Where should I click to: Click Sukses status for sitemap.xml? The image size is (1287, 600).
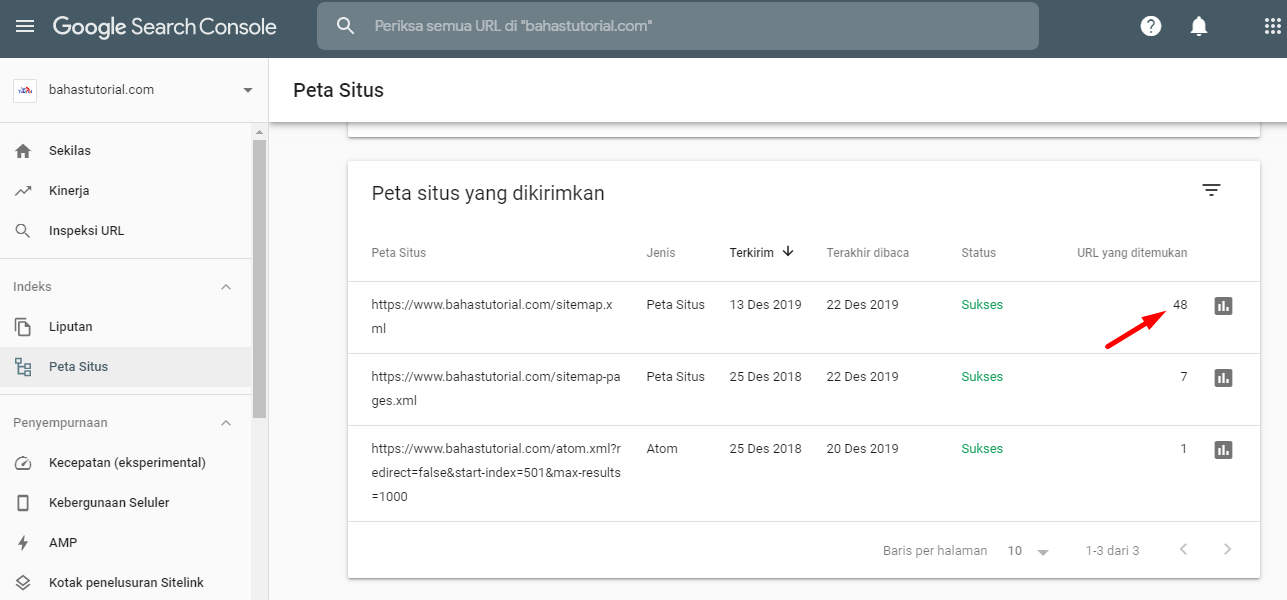click(x=982, y=305)
